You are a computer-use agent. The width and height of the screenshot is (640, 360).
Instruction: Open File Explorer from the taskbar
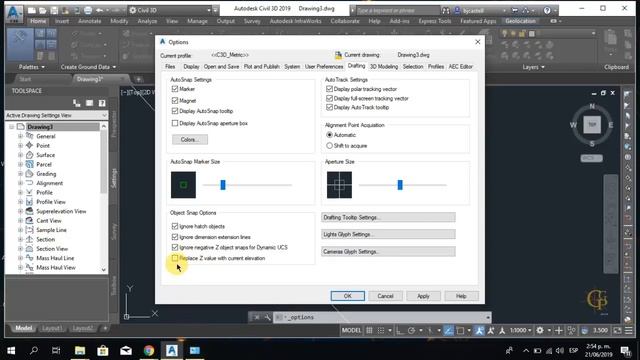(x=80, y=350)
